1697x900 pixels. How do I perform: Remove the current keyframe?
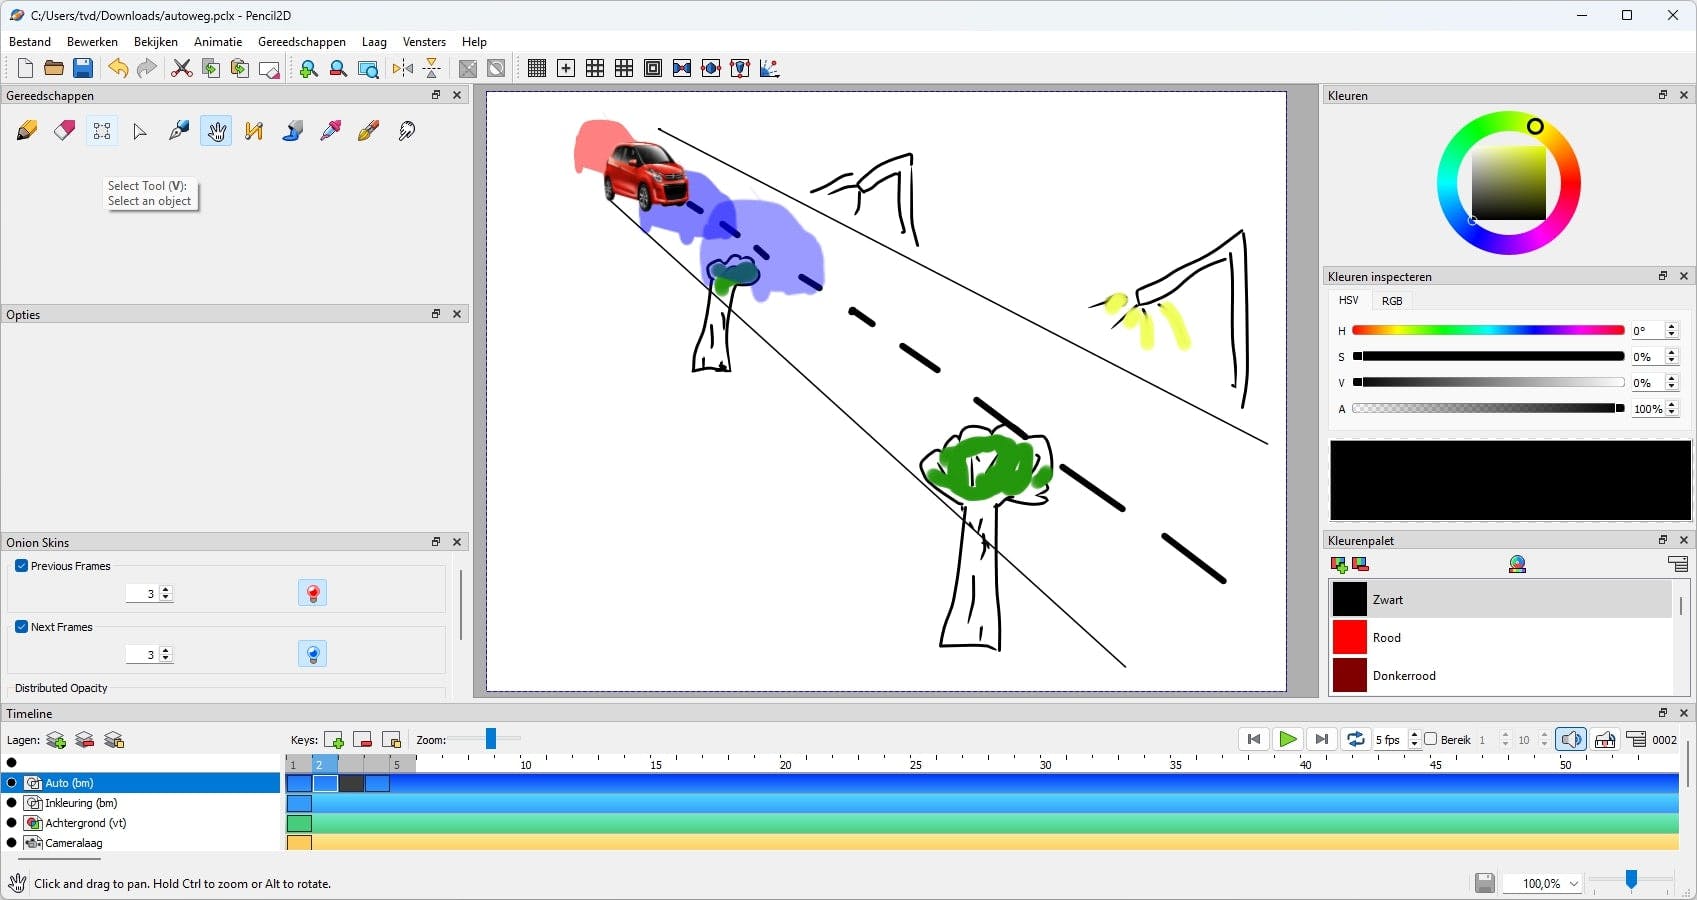[363, 740]
